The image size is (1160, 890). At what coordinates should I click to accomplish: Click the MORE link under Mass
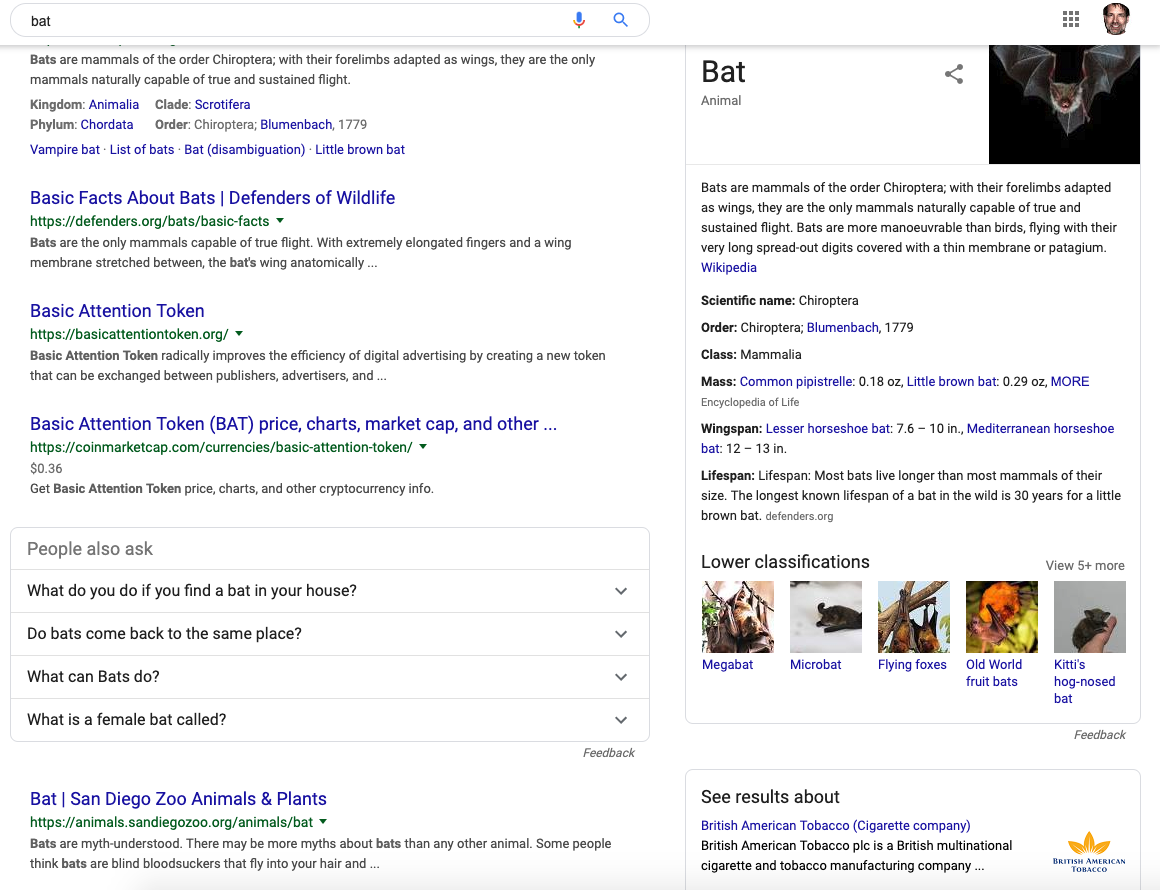1070,382
